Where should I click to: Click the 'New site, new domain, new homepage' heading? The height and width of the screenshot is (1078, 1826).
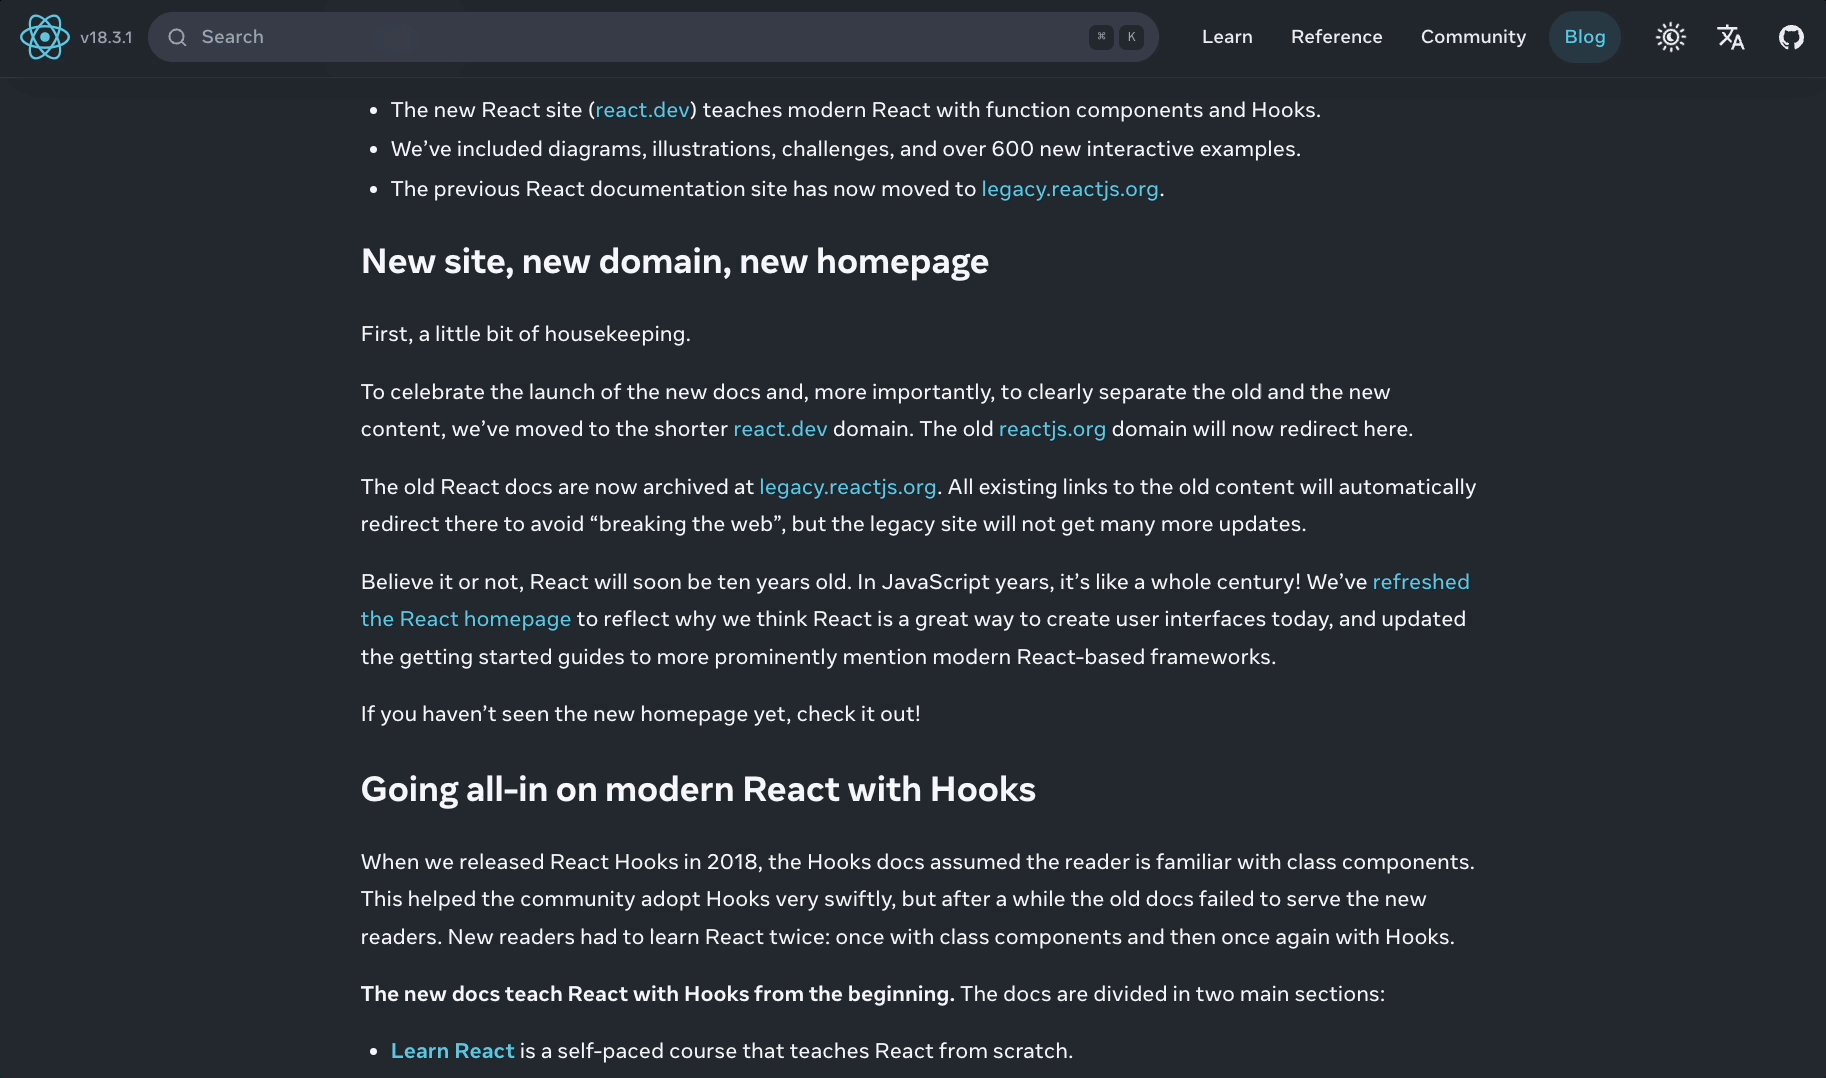[x=674, y=261]
